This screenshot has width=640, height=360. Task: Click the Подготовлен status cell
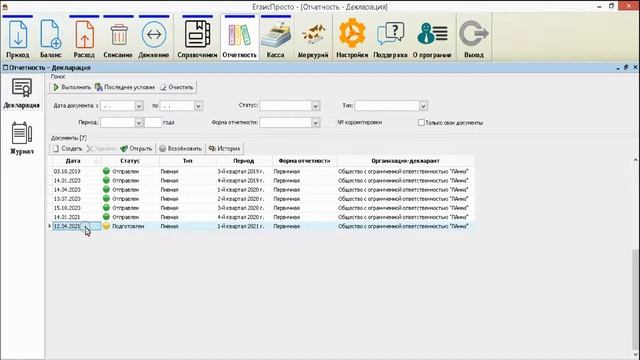click(x=130, y=226)
